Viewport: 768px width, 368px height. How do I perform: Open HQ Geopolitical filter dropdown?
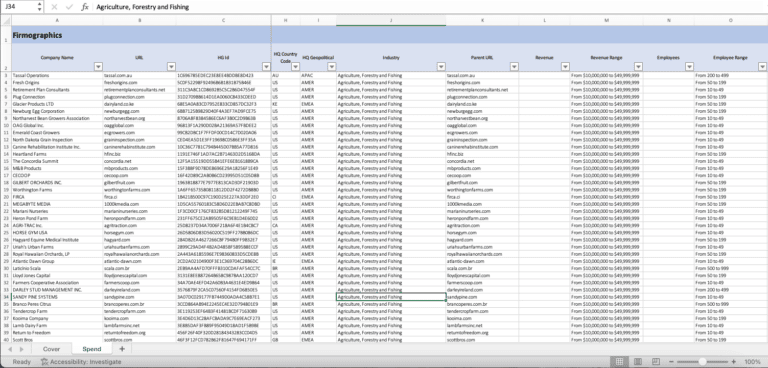[331, 67]
